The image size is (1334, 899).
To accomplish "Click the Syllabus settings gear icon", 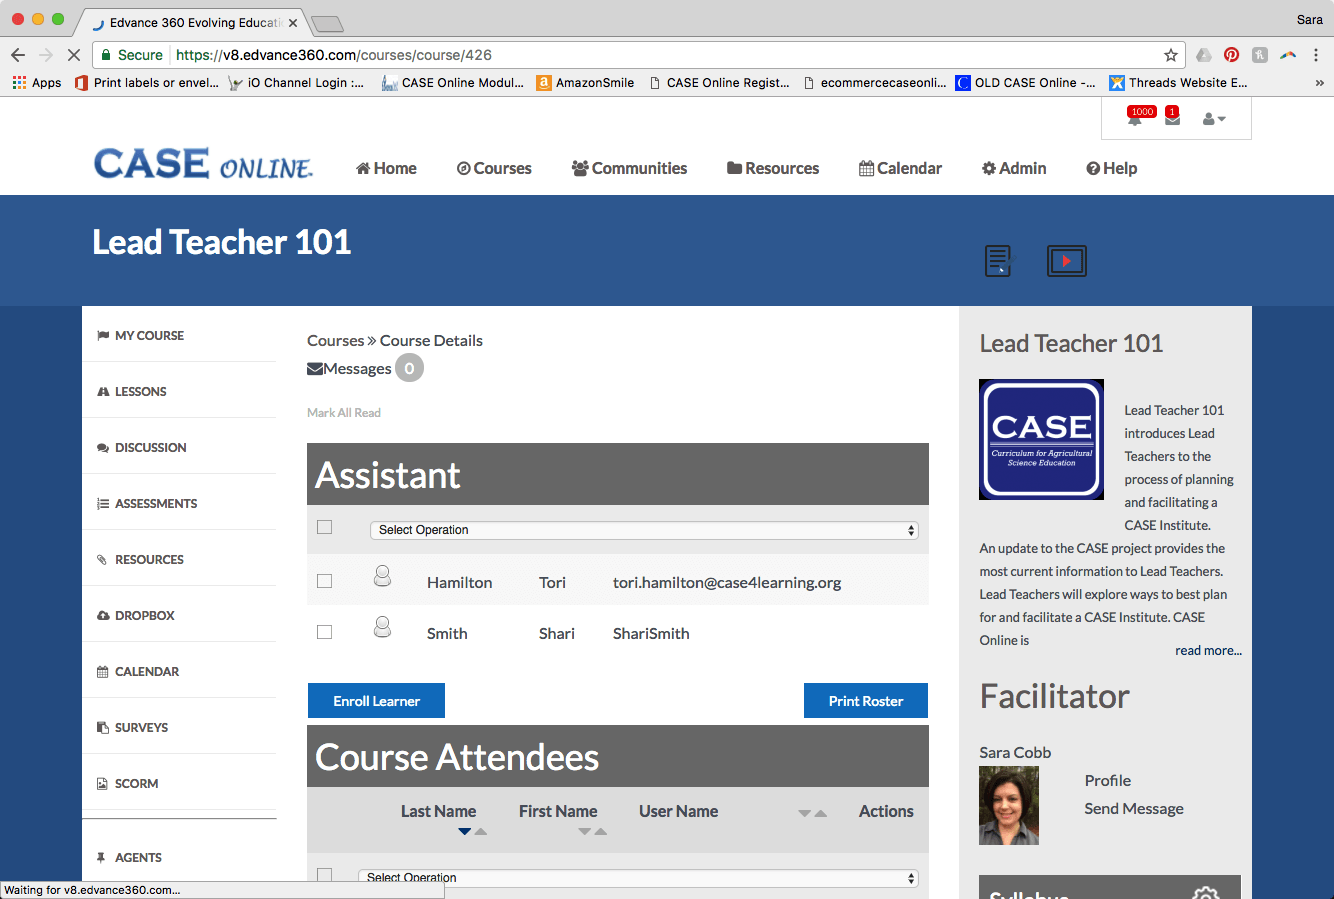I will [x=1206, y=892].
